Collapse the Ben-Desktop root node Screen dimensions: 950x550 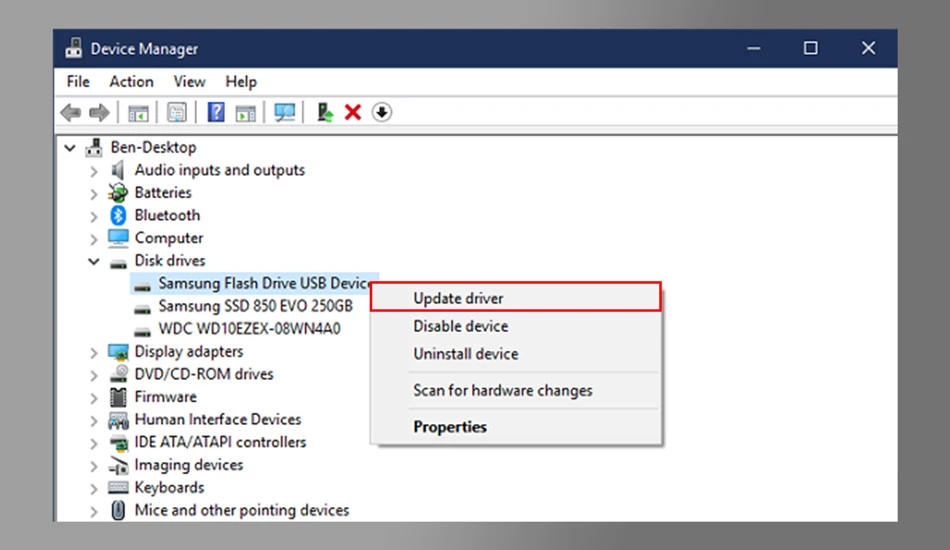(70, 148)
